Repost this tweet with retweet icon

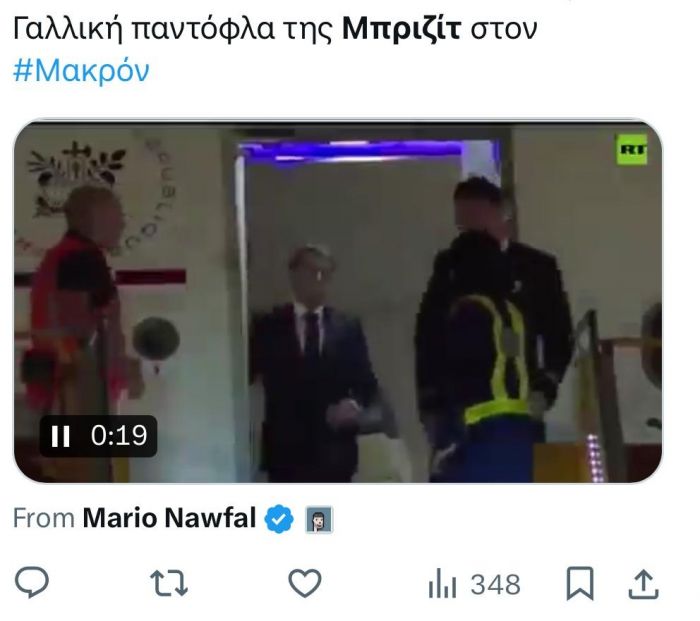pos(169,583)
